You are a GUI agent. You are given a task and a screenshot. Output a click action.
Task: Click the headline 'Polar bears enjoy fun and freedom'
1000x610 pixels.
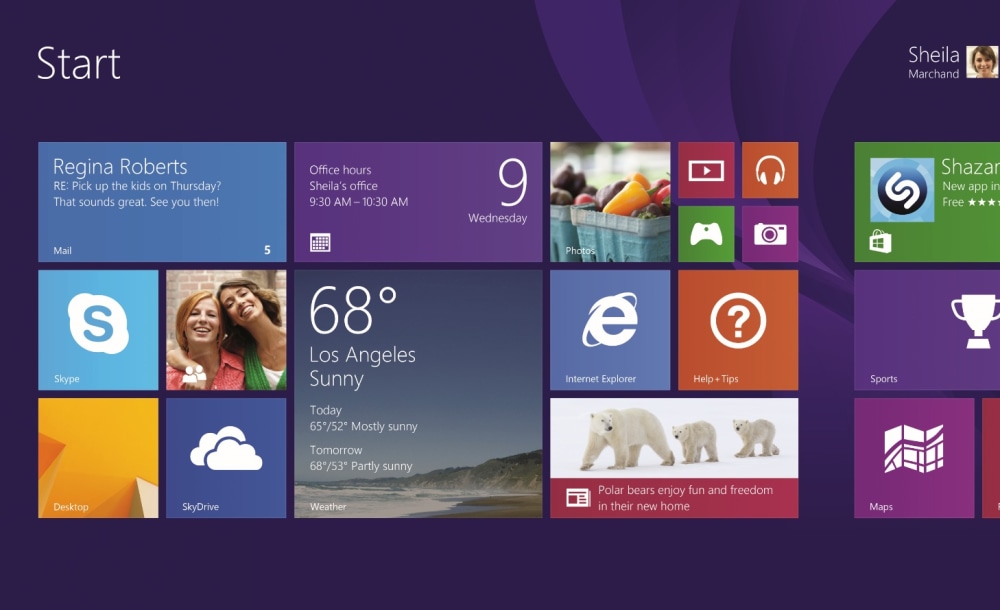pyautogui.click(x=685, y=490)
